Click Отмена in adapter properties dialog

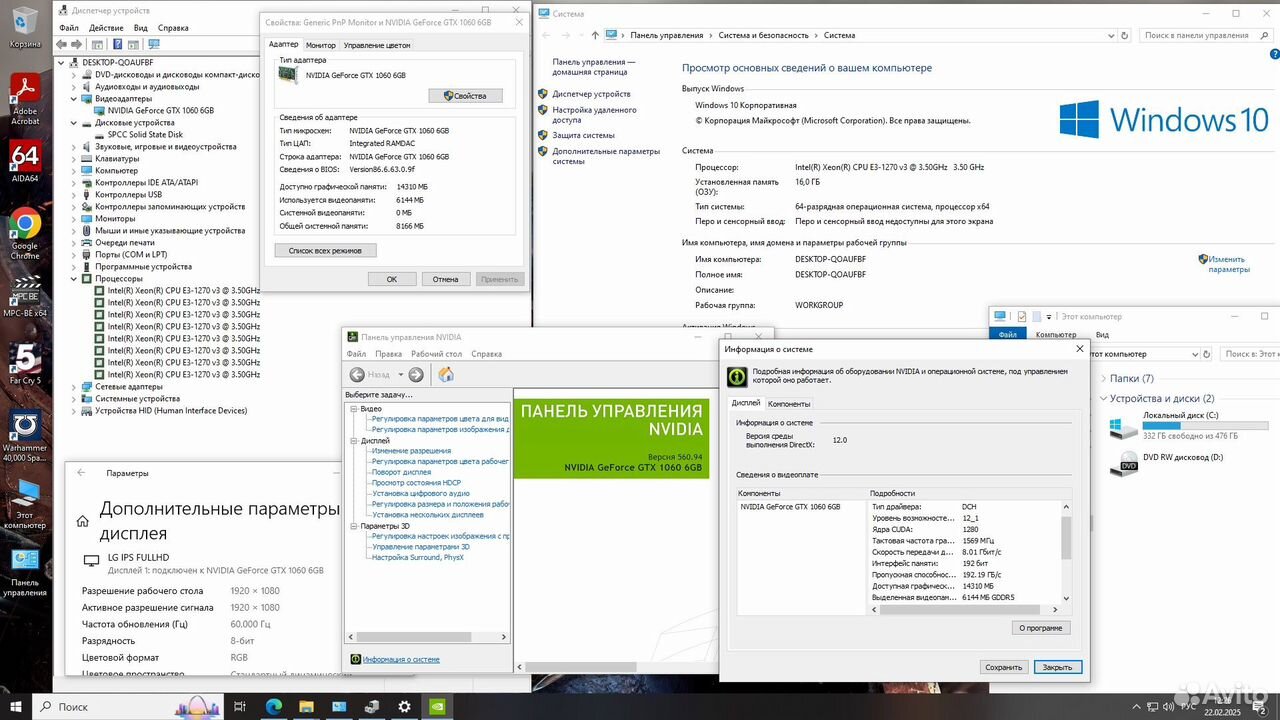(445, 279)
